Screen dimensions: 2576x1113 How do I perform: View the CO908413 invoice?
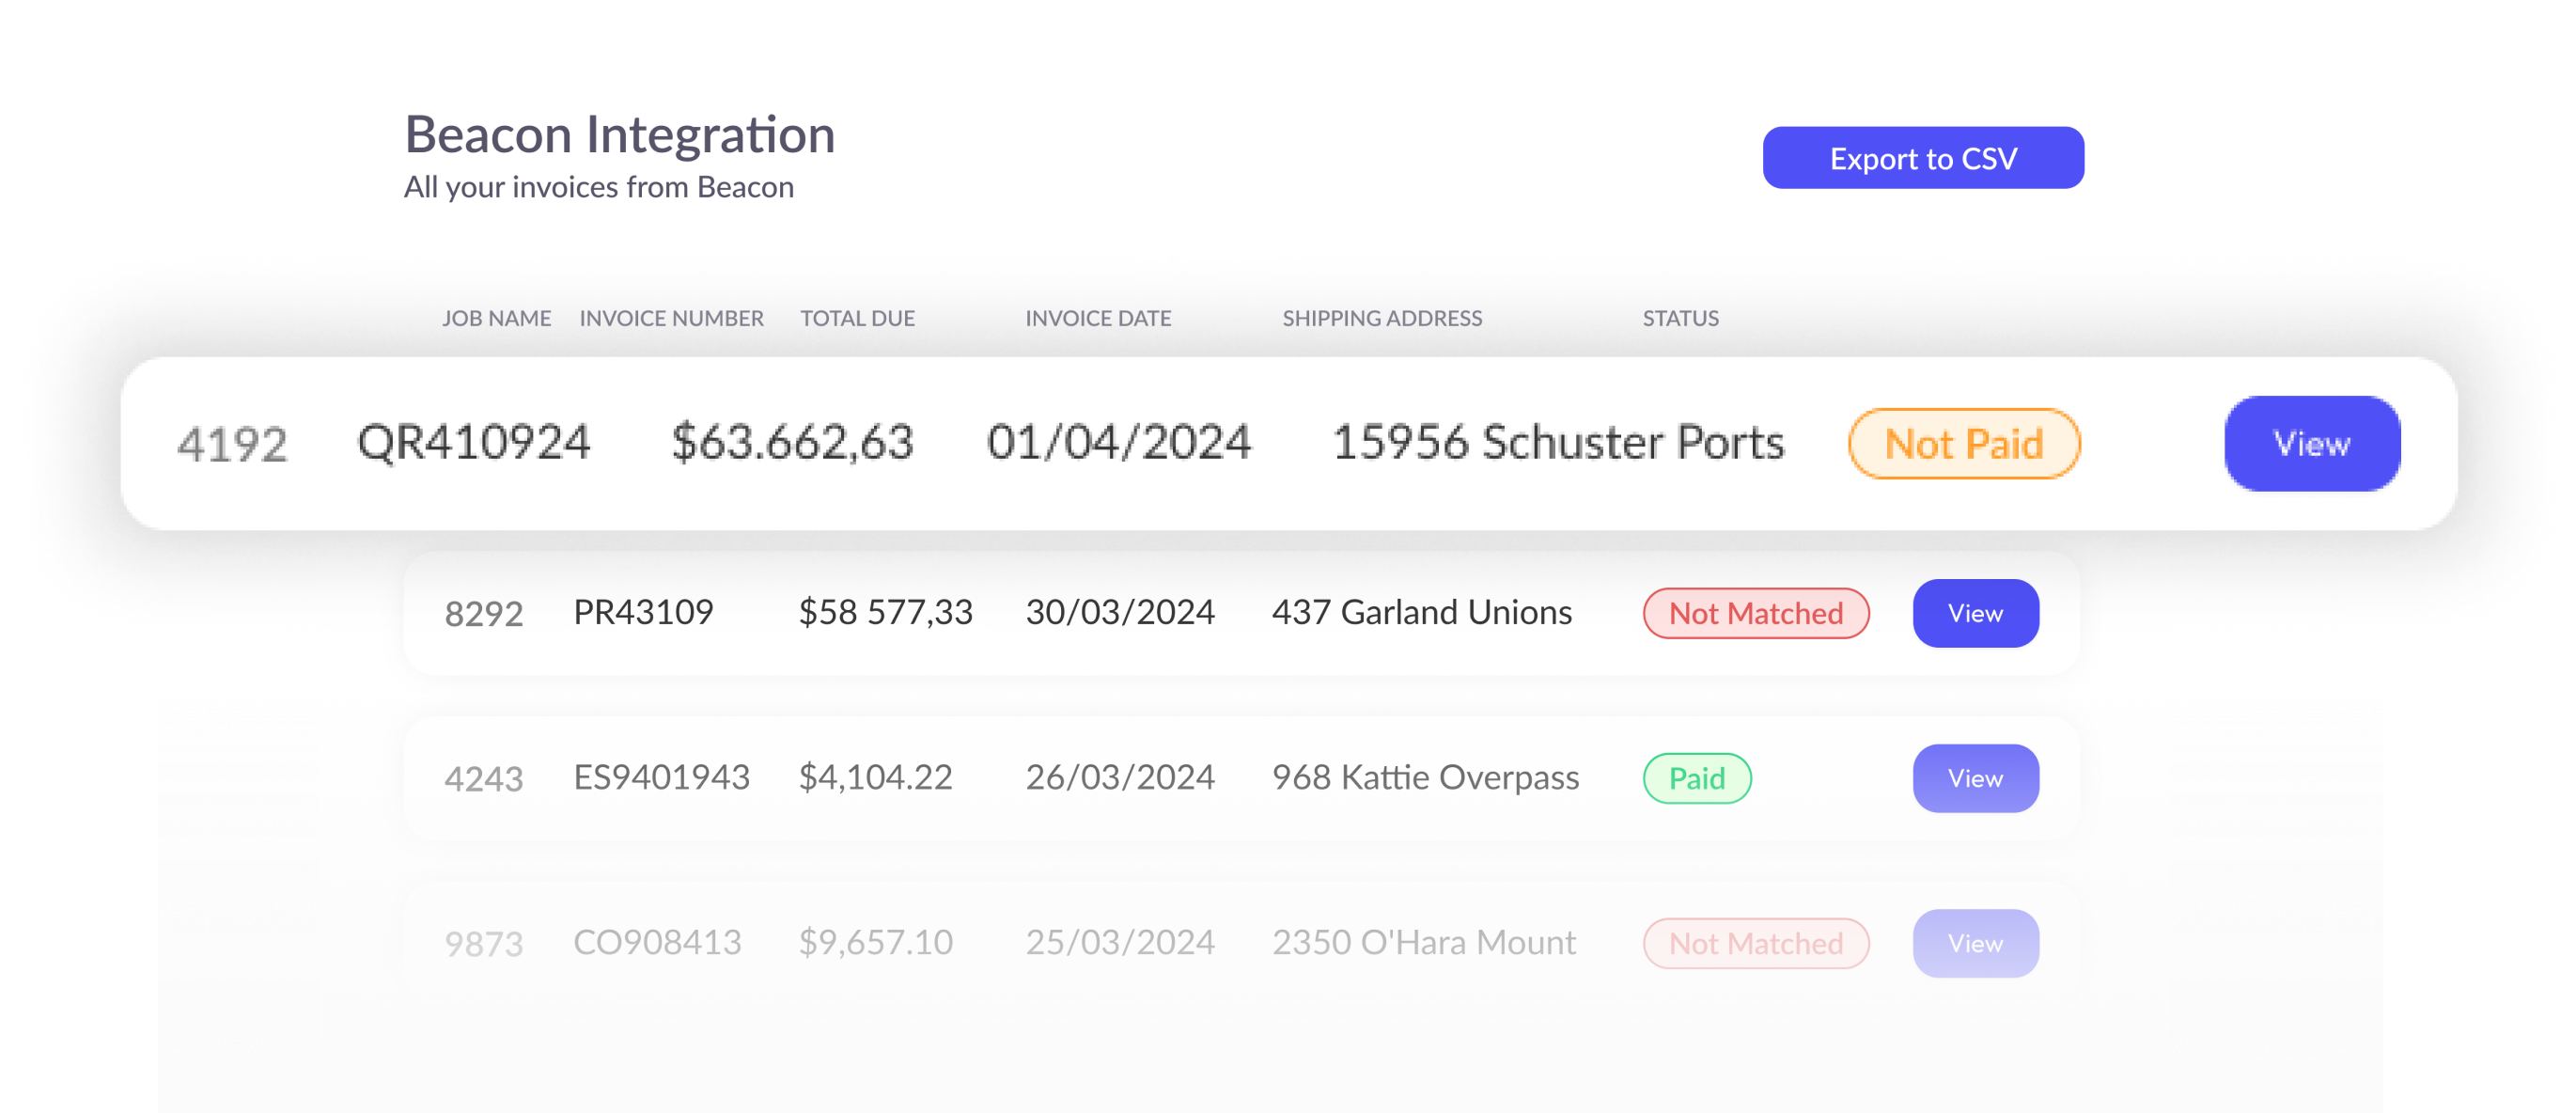click(1975, 943)
